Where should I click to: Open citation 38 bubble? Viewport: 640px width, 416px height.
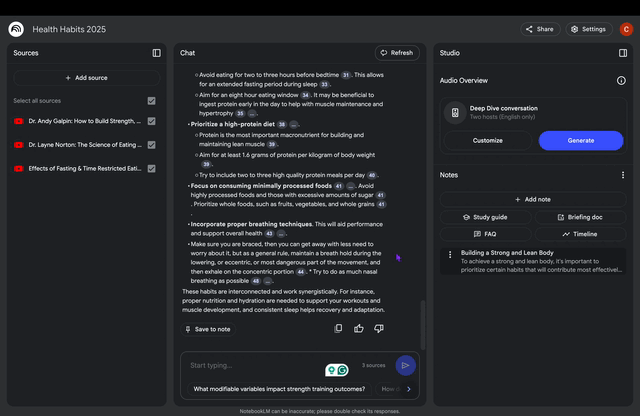pos(282,125)
